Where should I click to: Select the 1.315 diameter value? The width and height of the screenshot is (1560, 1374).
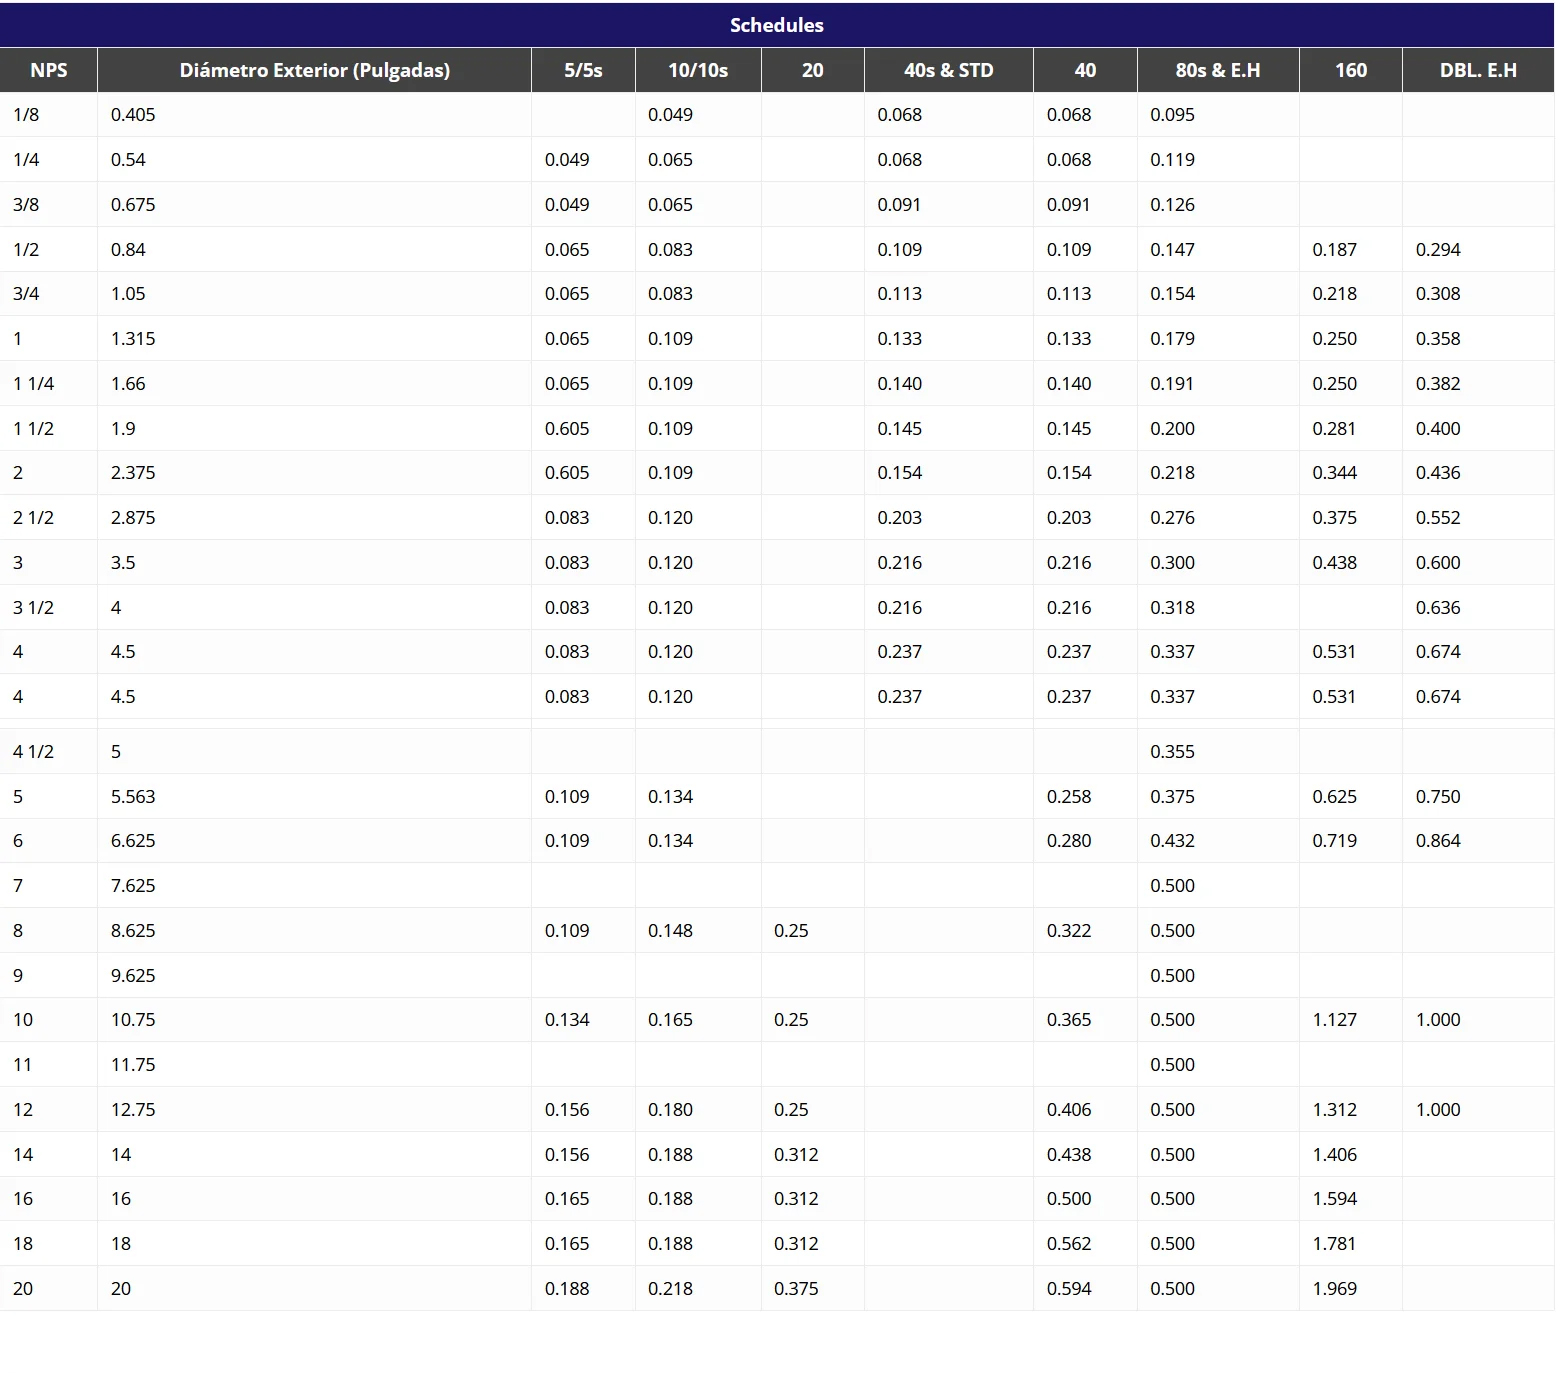pos(133,339)
